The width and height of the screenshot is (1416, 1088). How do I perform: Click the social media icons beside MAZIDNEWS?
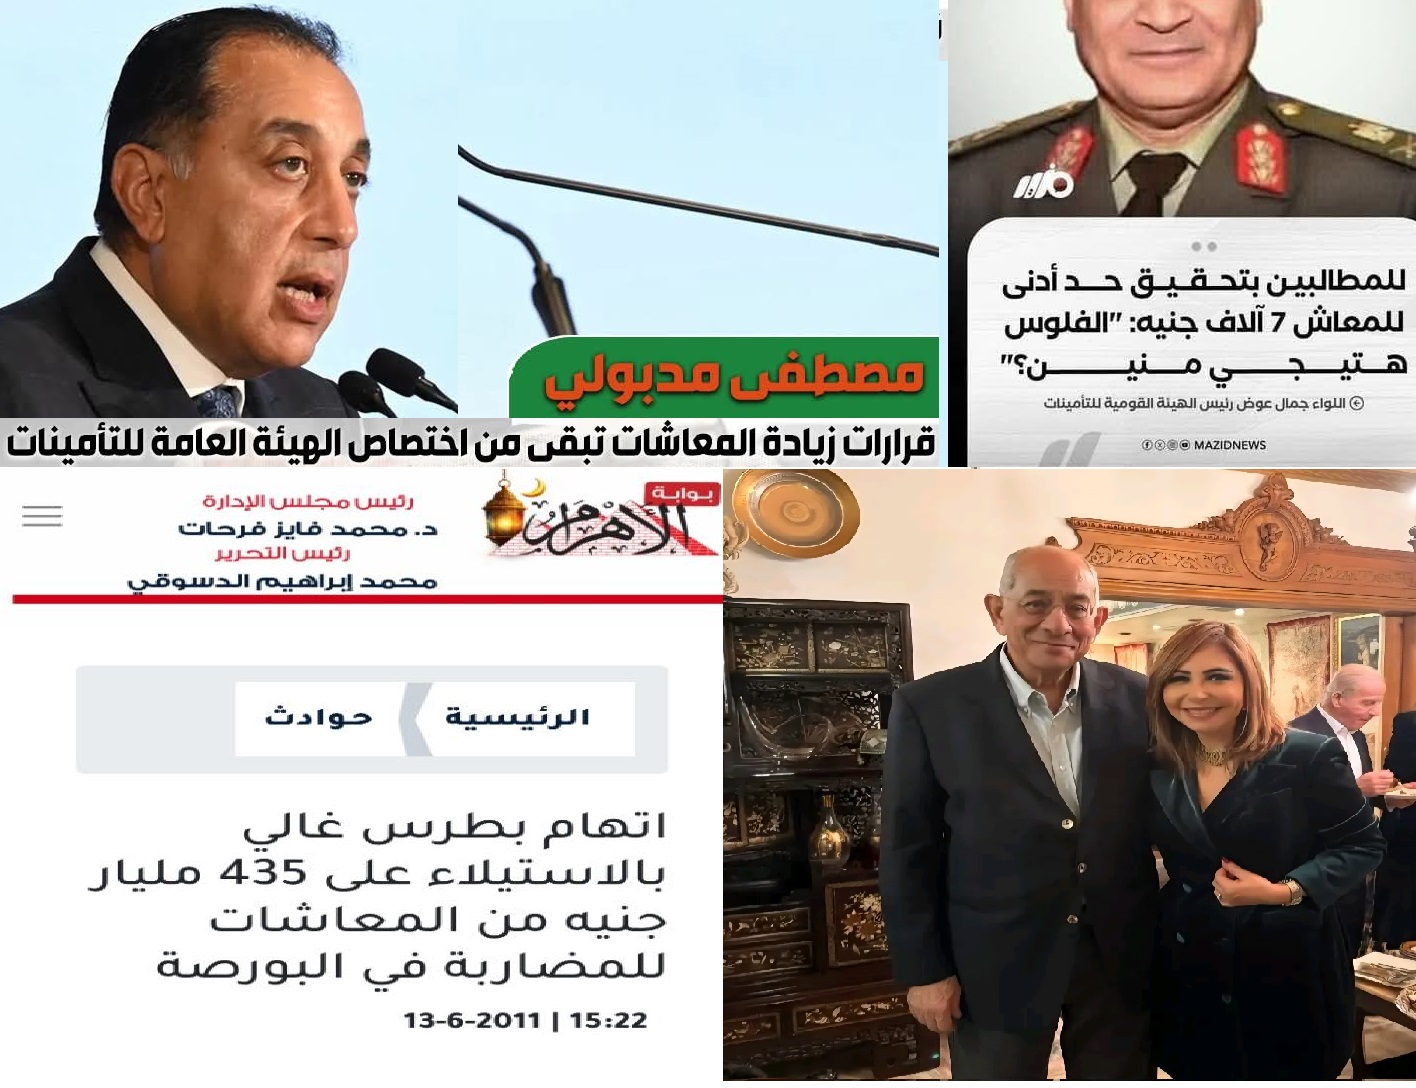coord(1166,445)
